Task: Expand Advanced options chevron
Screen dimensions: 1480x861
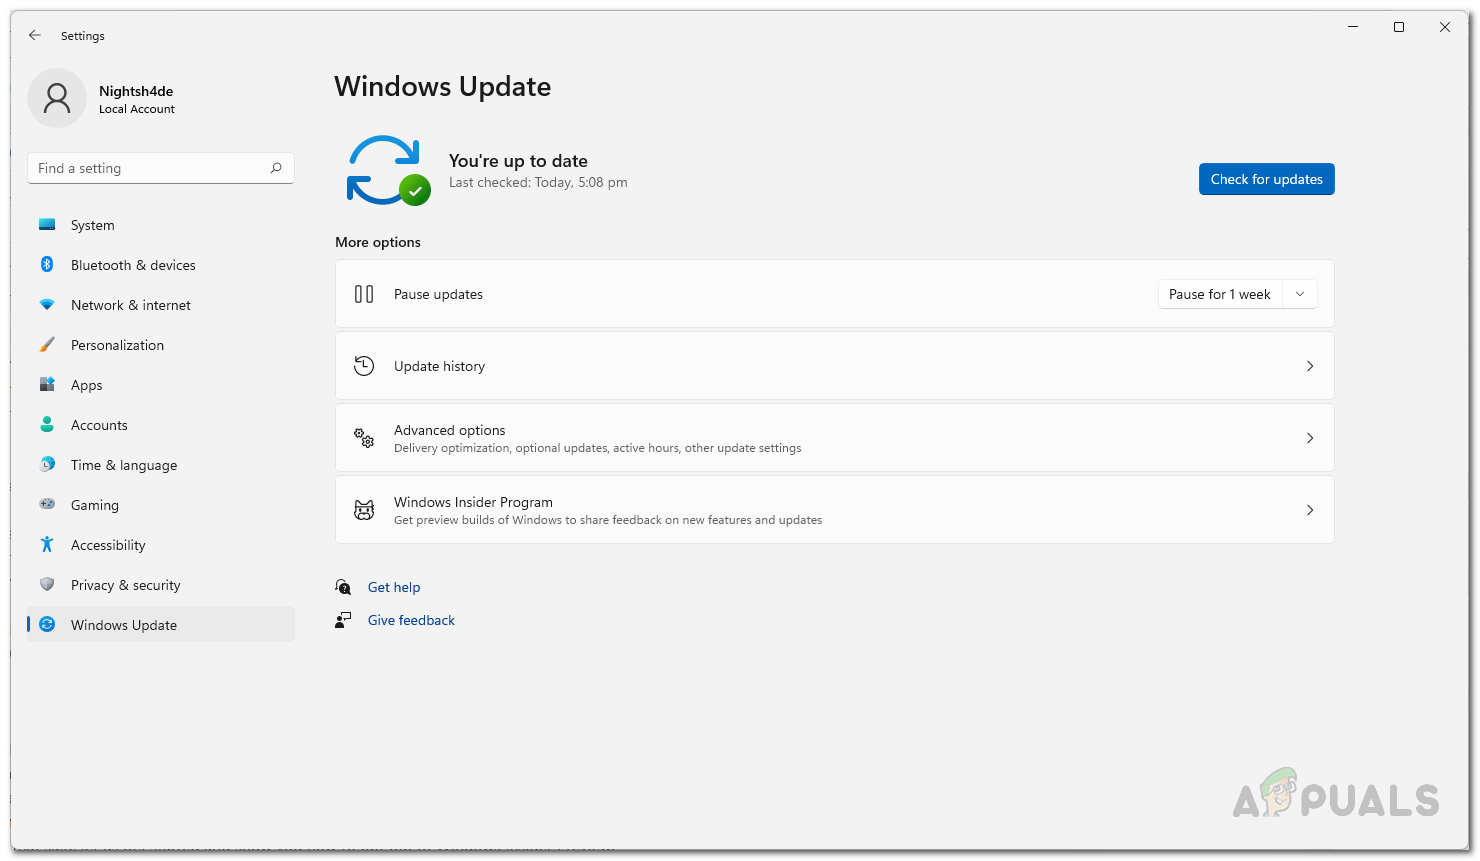Action: point(1310,438)
